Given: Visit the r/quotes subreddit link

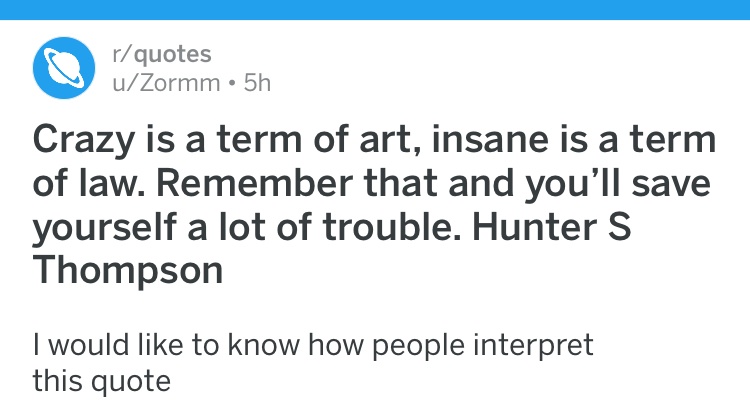Looking at the screenshot, I should tap(162, 54).
